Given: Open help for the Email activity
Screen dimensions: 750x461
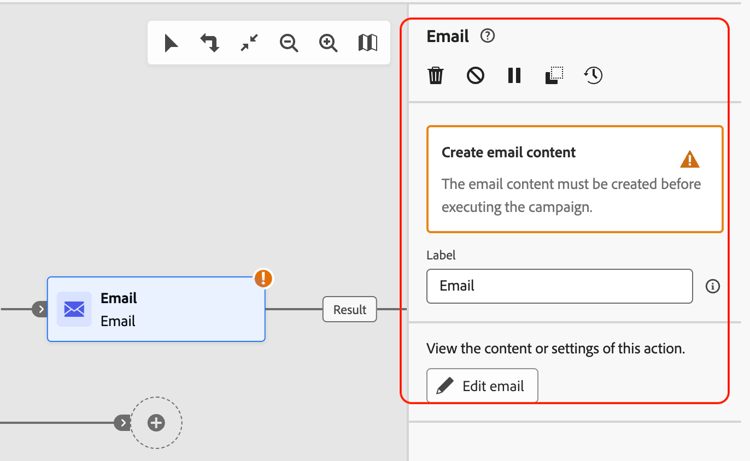Looking at the screenshot, I should tap(487, 36).
